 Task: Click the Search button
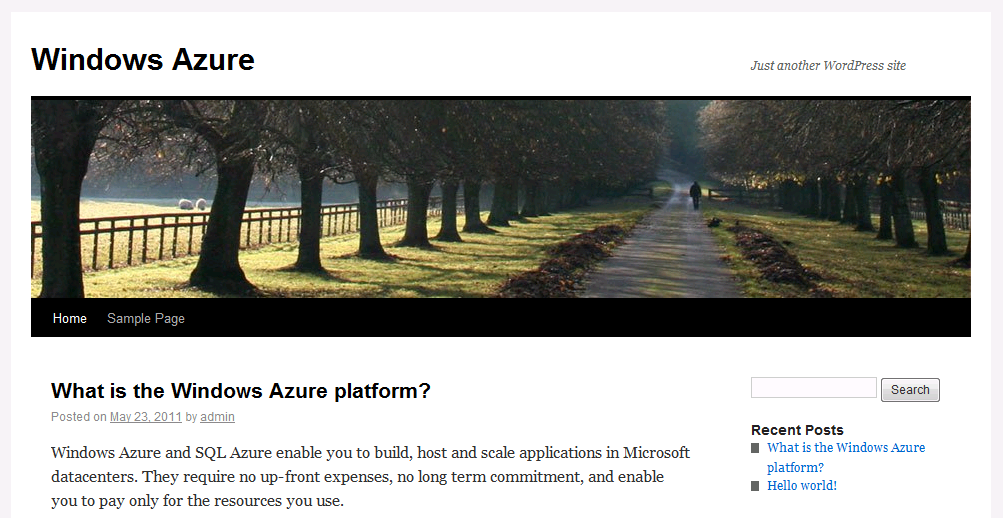point(910,389)
